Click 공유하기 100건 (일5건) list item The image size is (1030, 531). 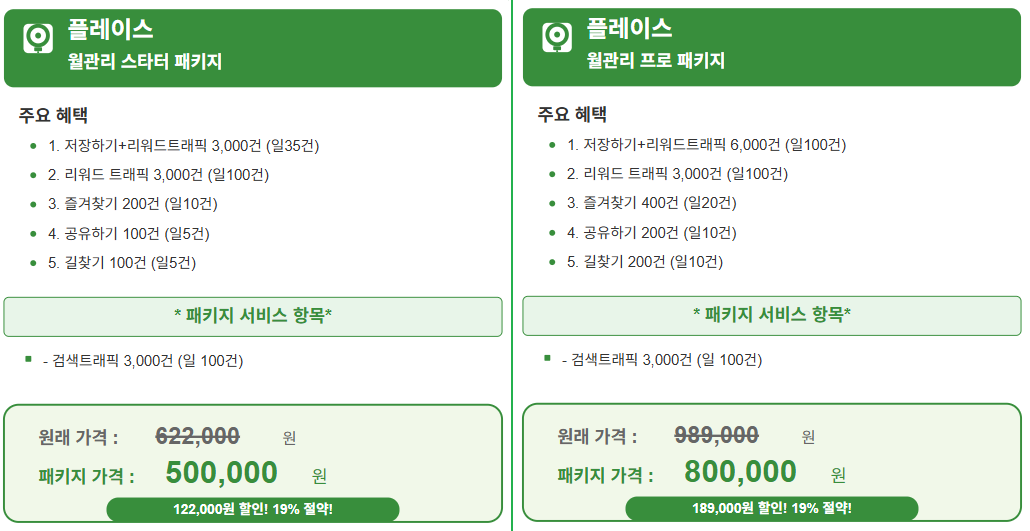tap(128, 233)
